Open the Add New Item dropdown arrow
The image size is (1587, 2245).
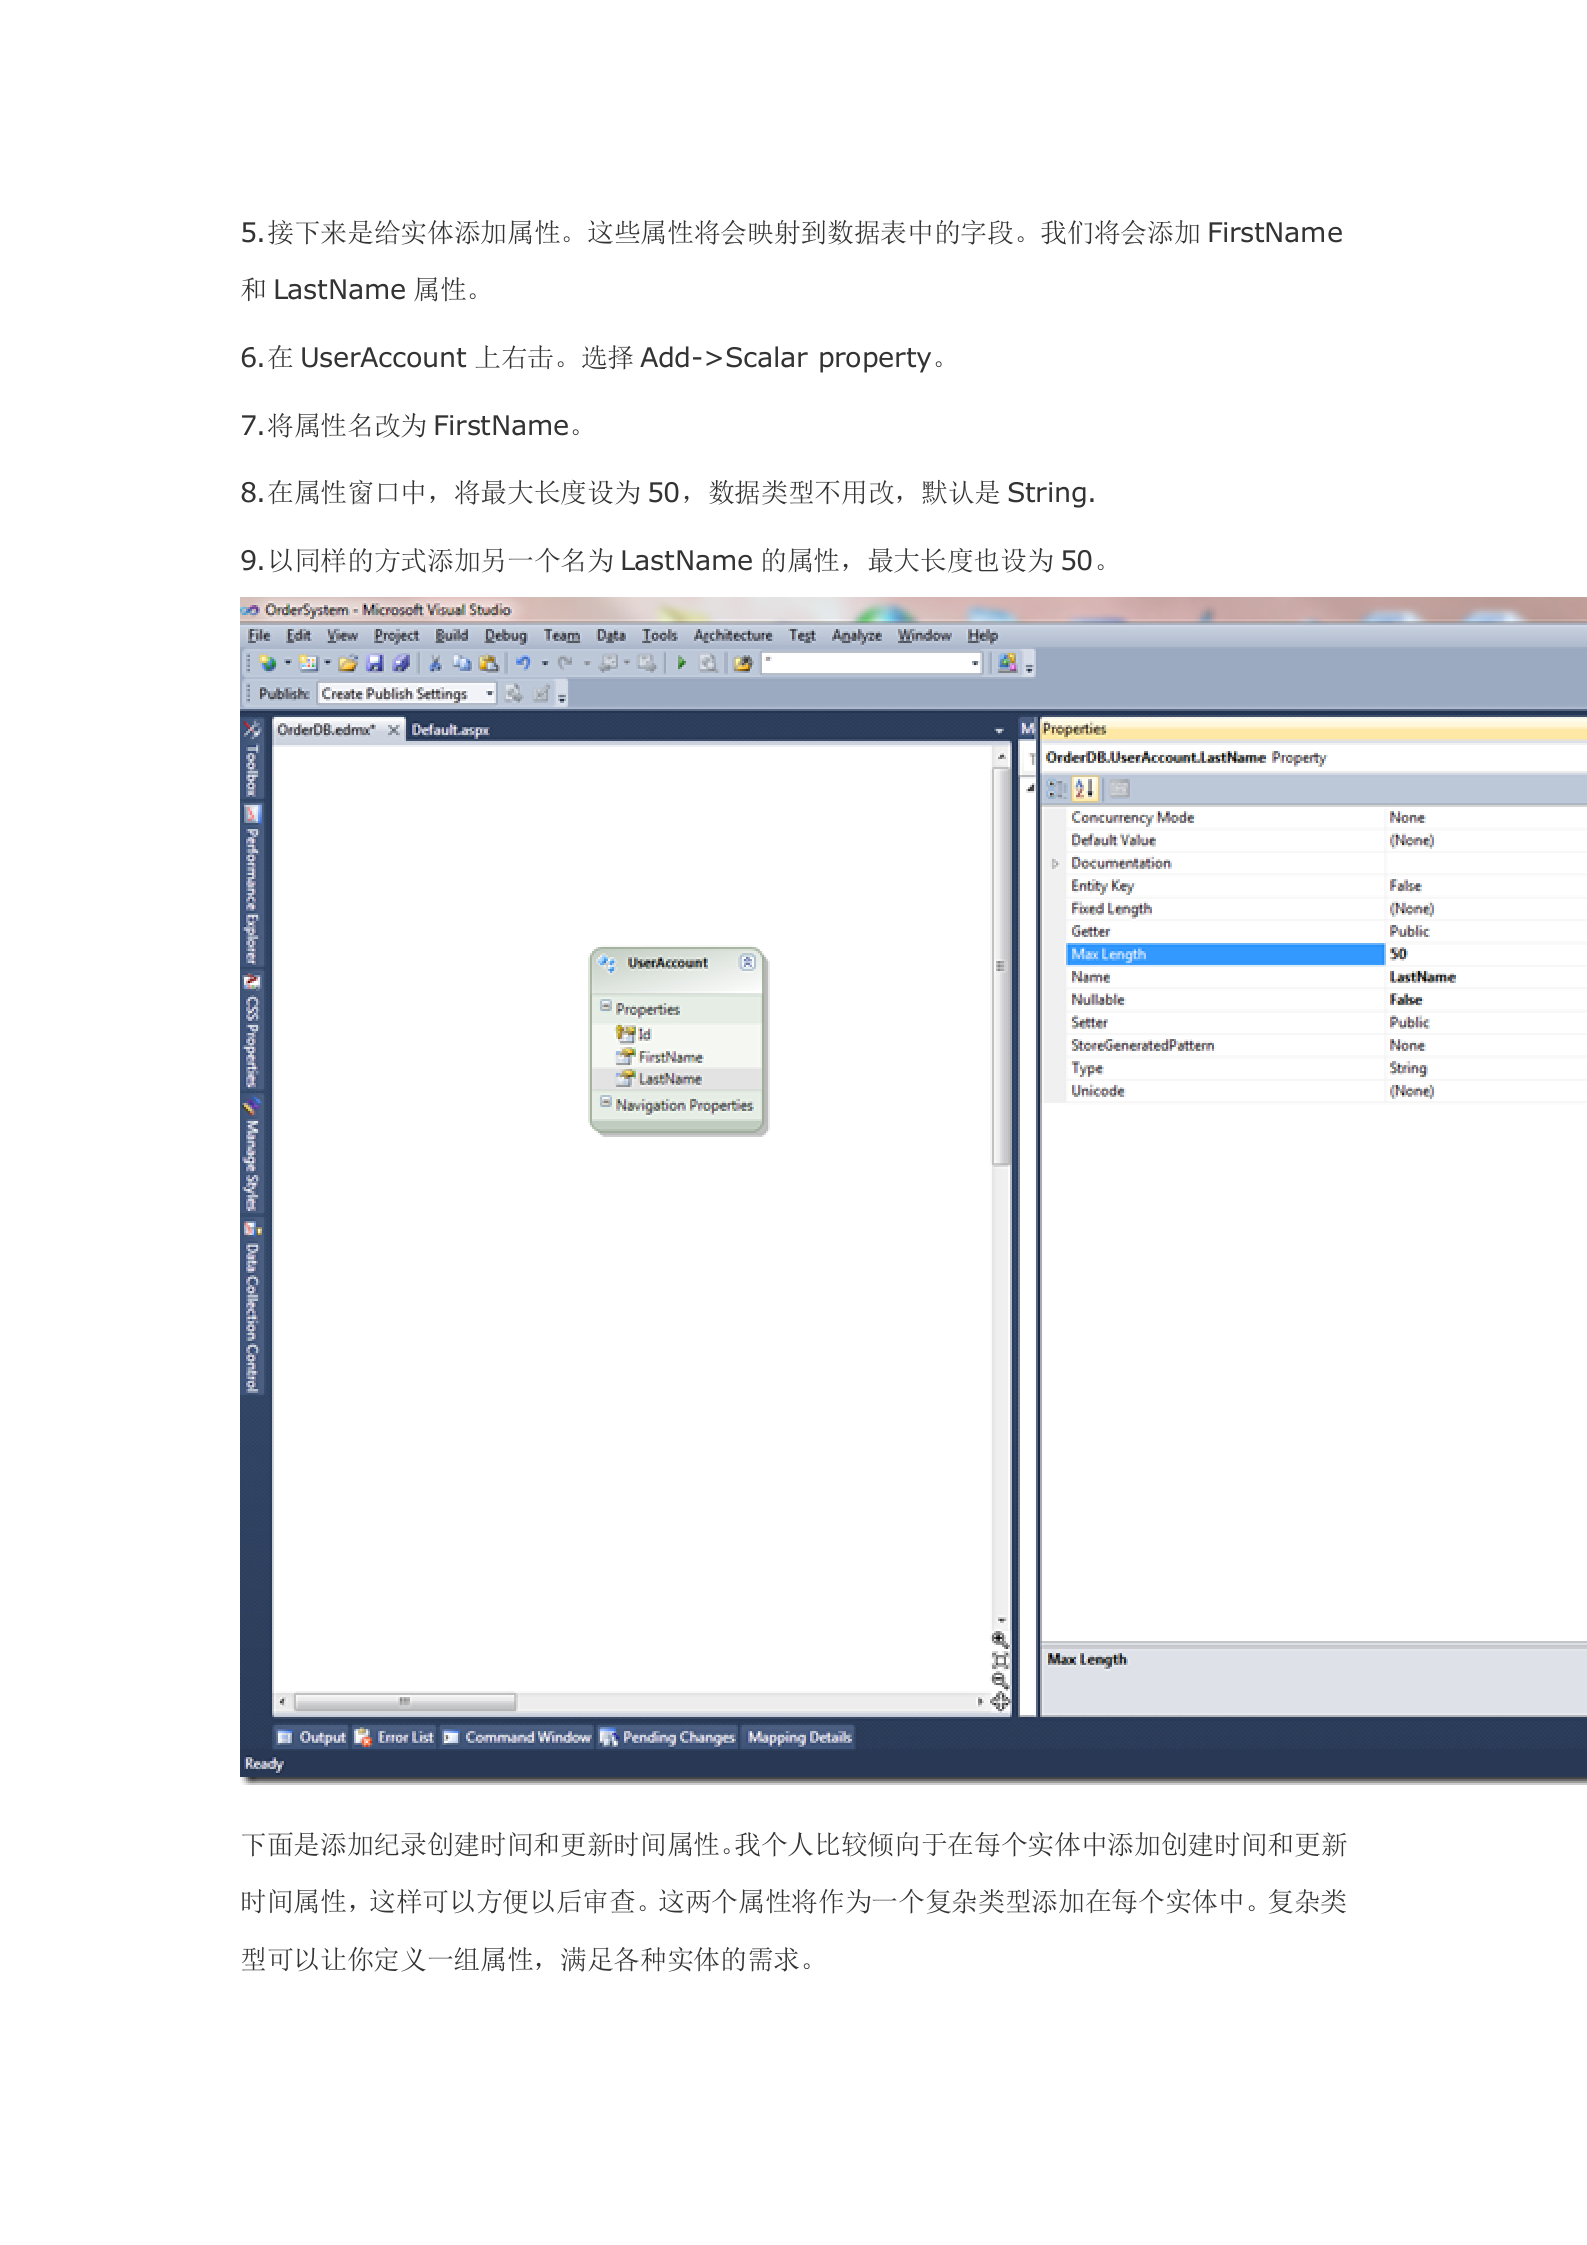point(328,663)
